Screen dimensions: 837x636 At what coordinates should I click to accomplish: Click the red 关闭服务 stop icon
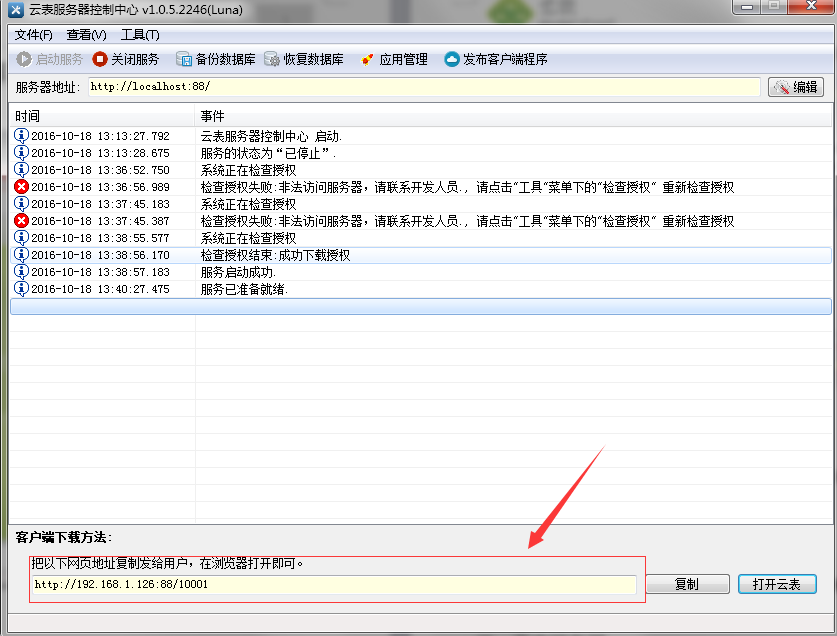[x=100, y=59]
